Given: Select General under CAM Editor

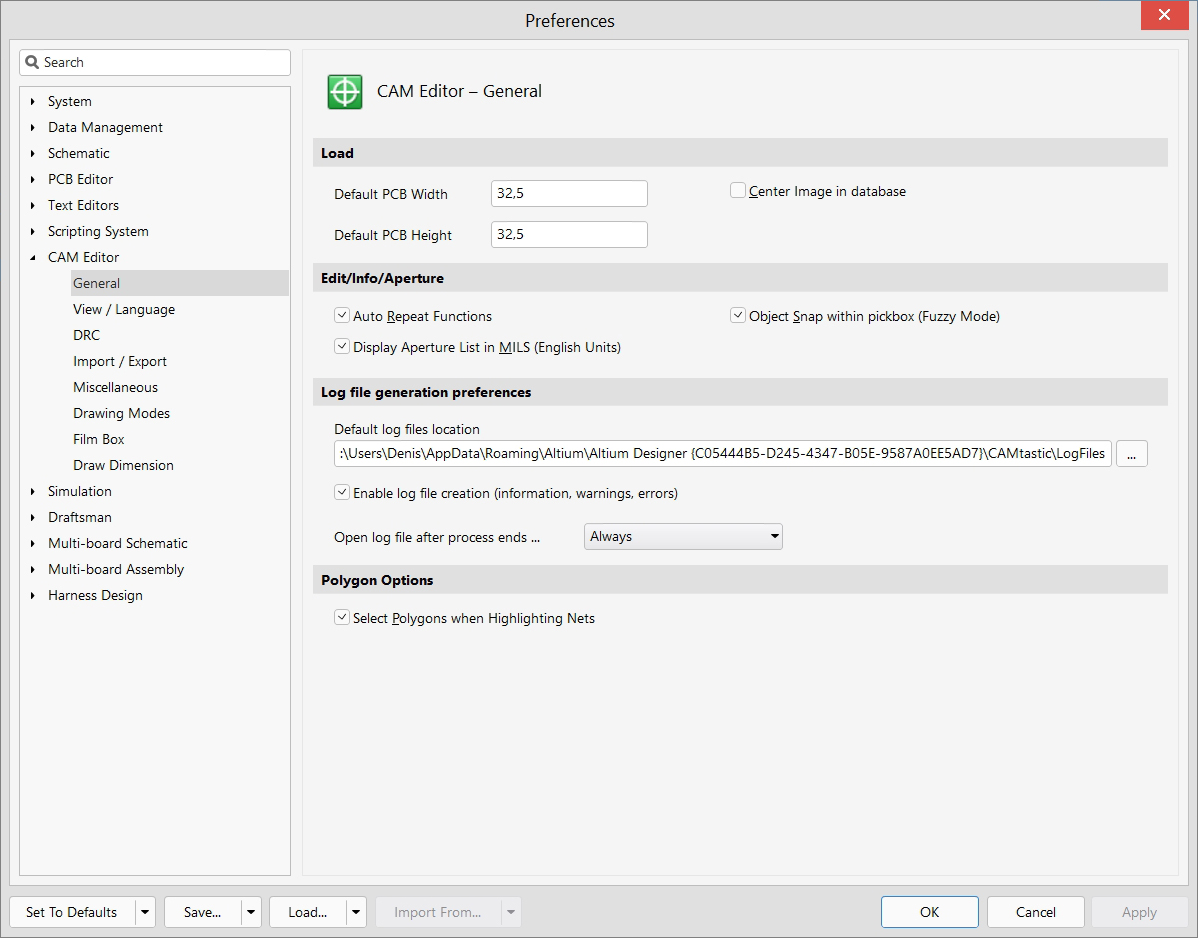Looking at the screenshot, I should (x=180, y=283).
